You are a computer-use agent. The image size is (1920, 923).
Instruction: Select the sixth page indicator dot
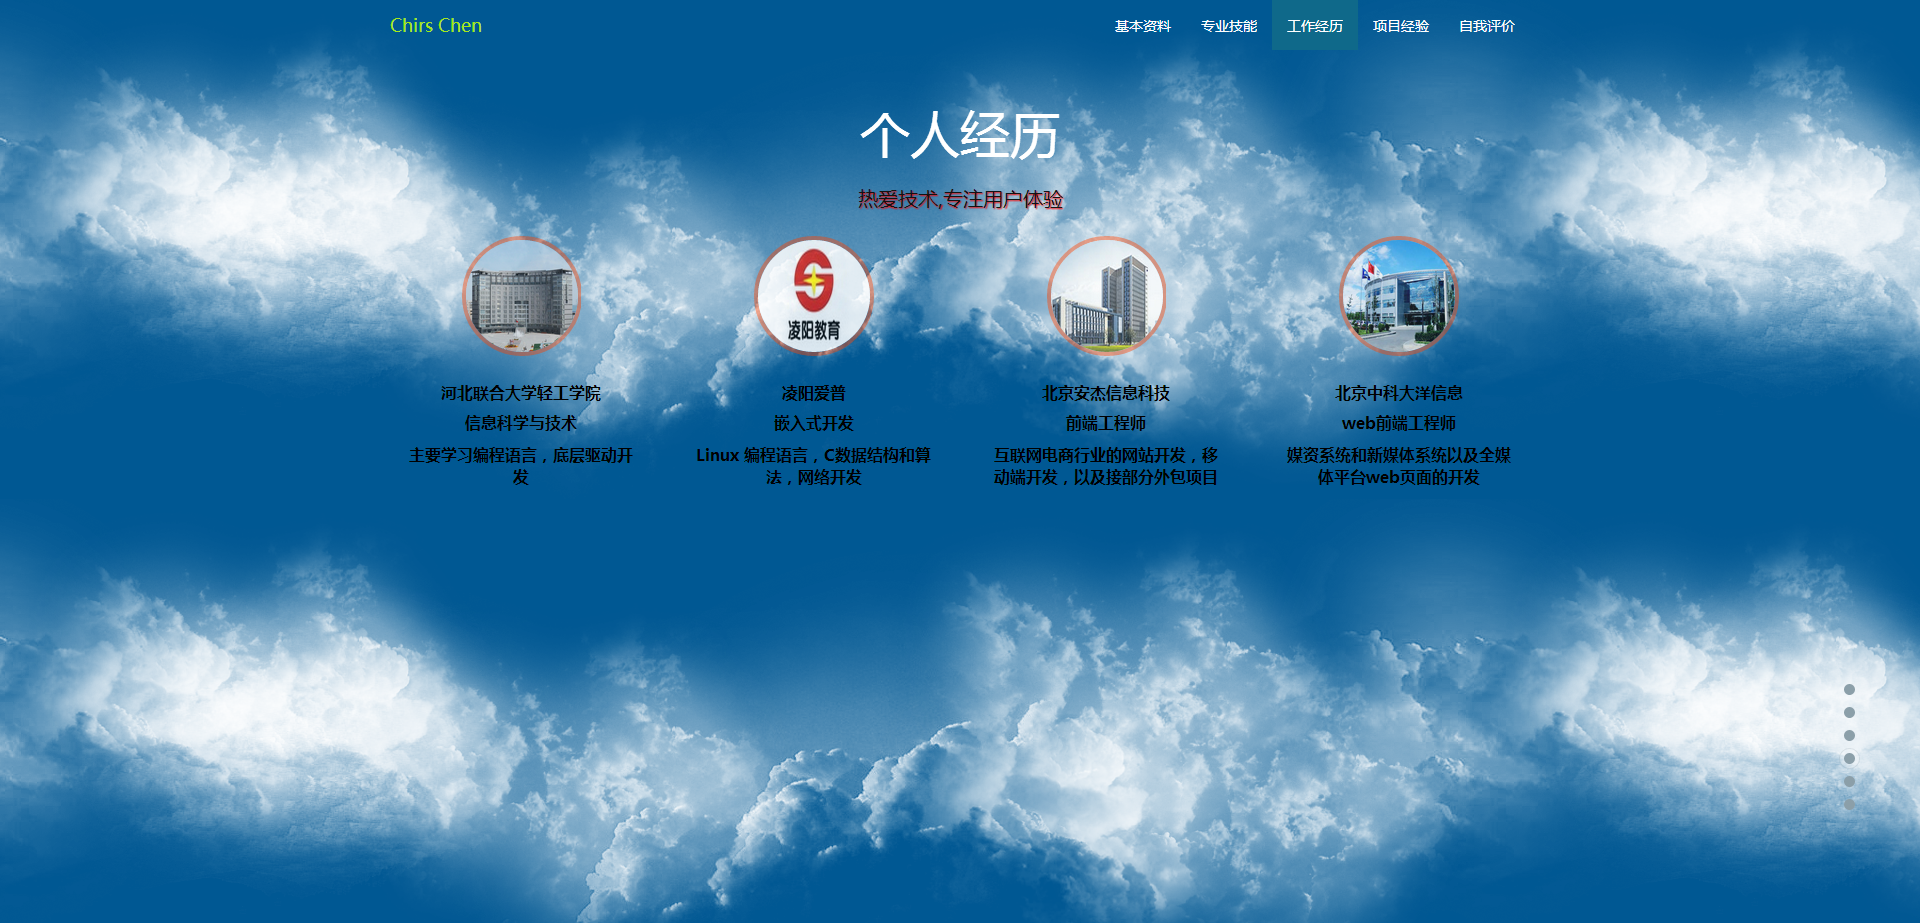click(1849, 805)
